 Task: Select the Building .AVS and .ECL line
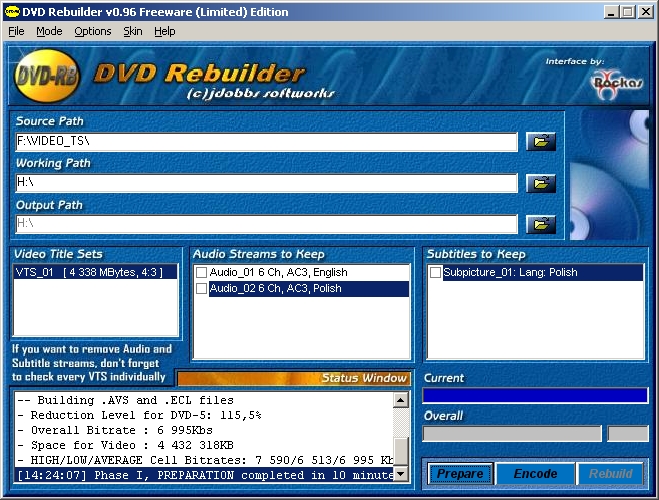(204, 400)
